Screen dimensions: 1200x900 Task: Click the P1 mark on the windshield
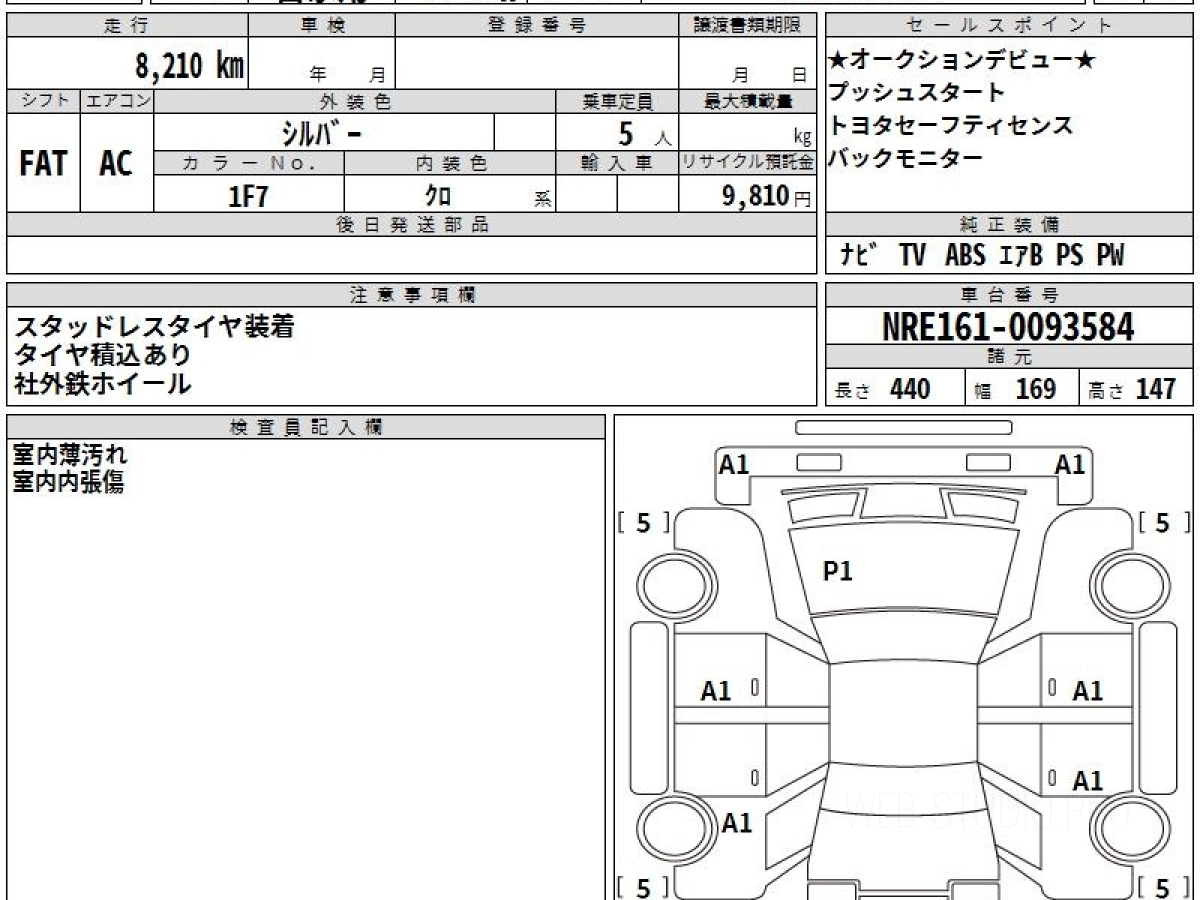coord(837,571)
